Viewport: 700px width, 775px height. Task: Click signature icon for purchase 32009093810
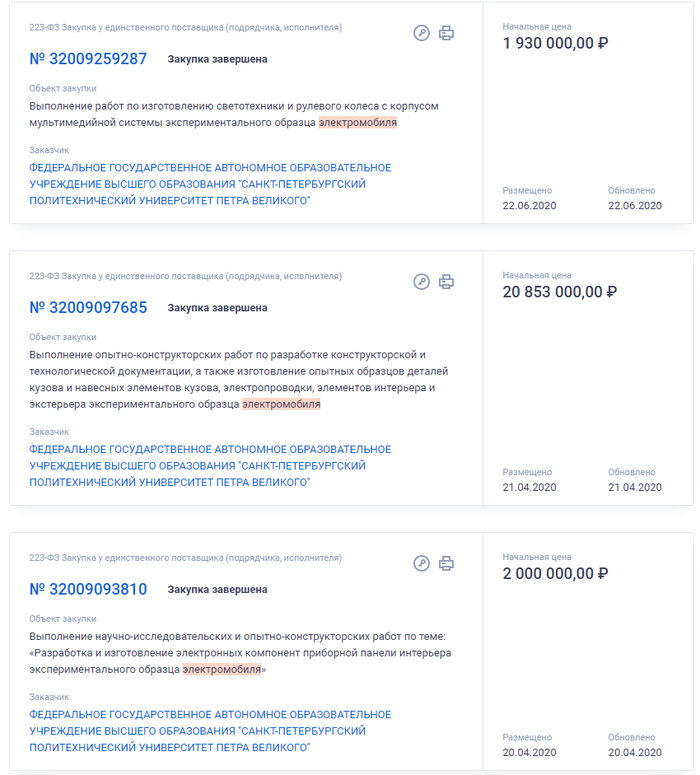[x=421, y=563]
